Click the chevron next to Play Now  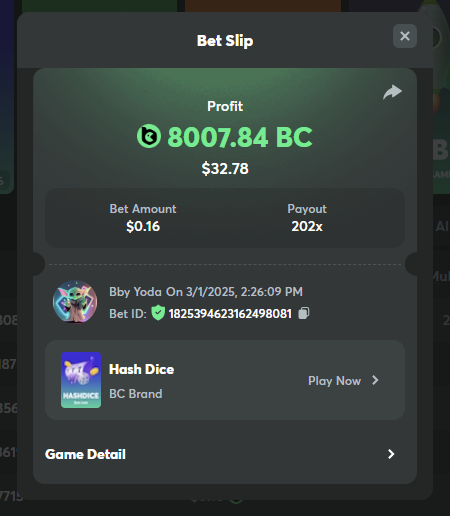(x=375, y=380)
